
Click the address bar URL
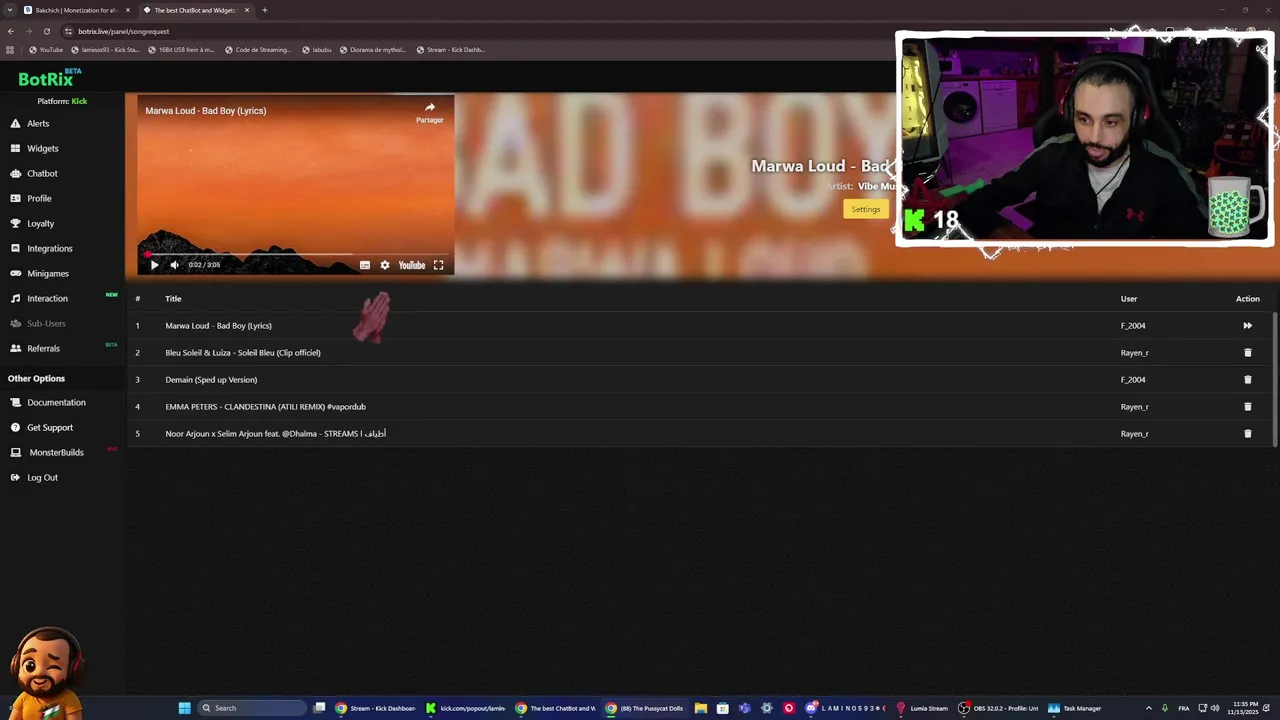(124, 31)
